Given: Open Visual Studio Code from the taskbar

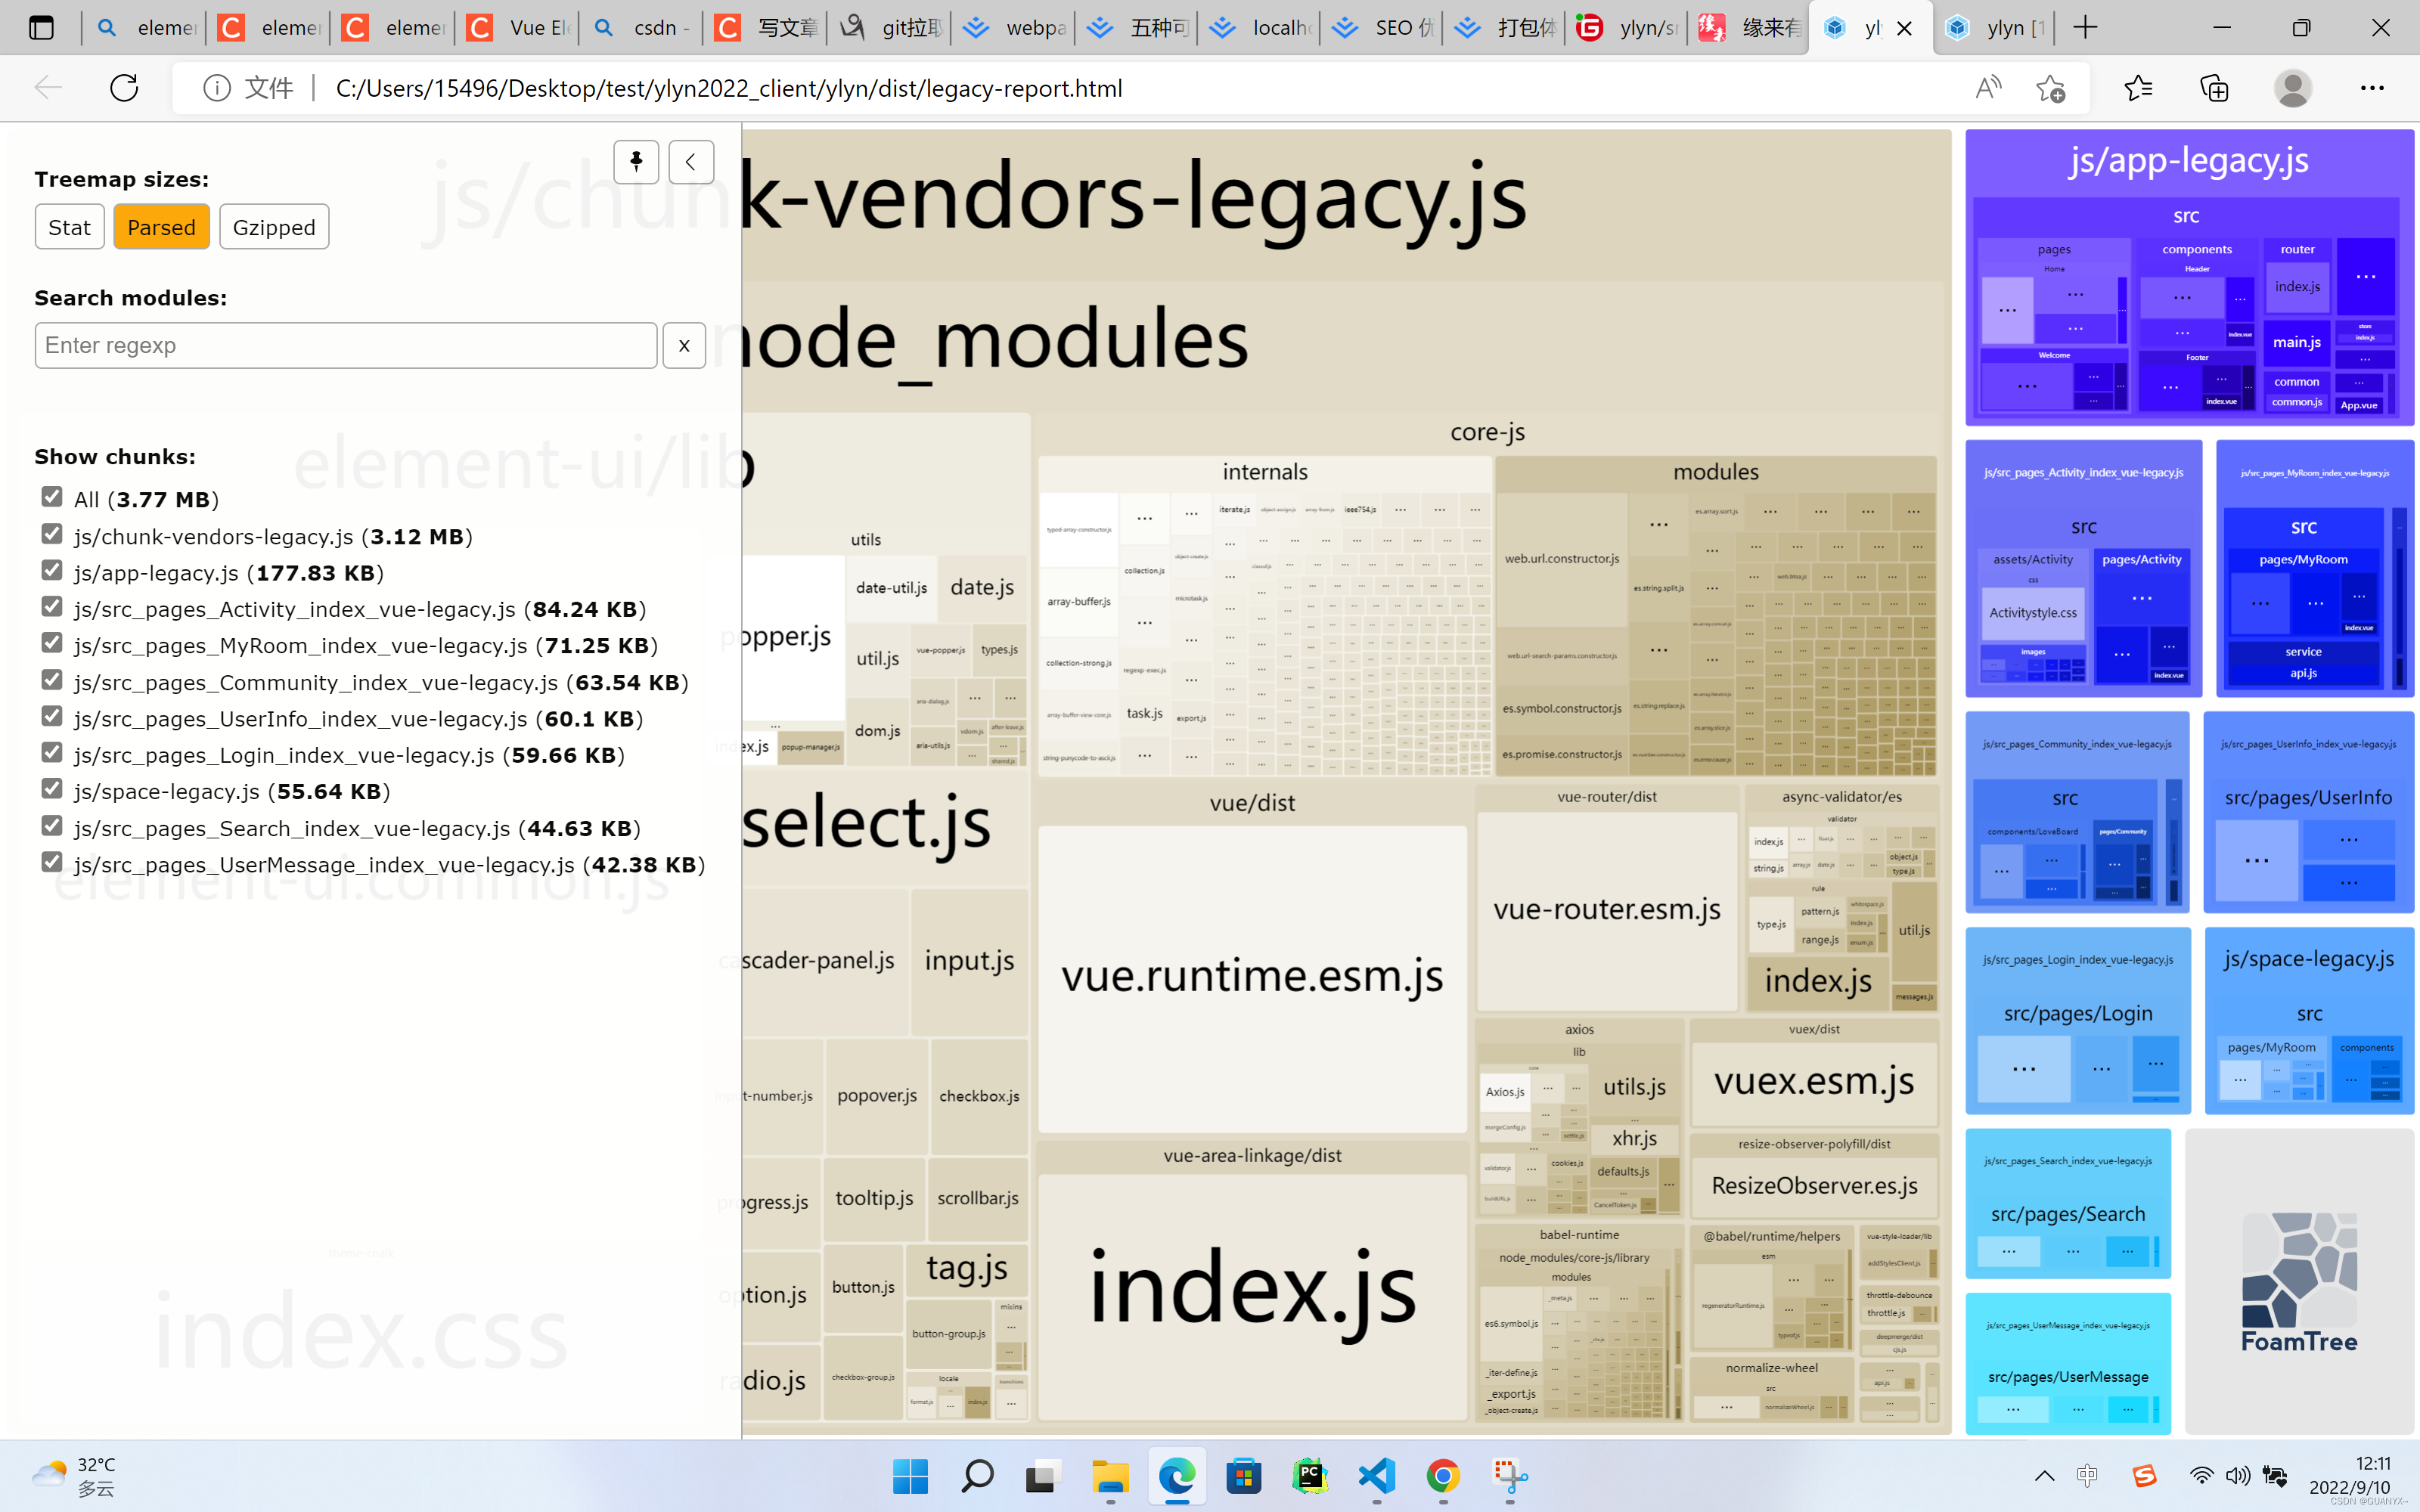Looking at the screenshot, I should (x=1377, y=1476).
